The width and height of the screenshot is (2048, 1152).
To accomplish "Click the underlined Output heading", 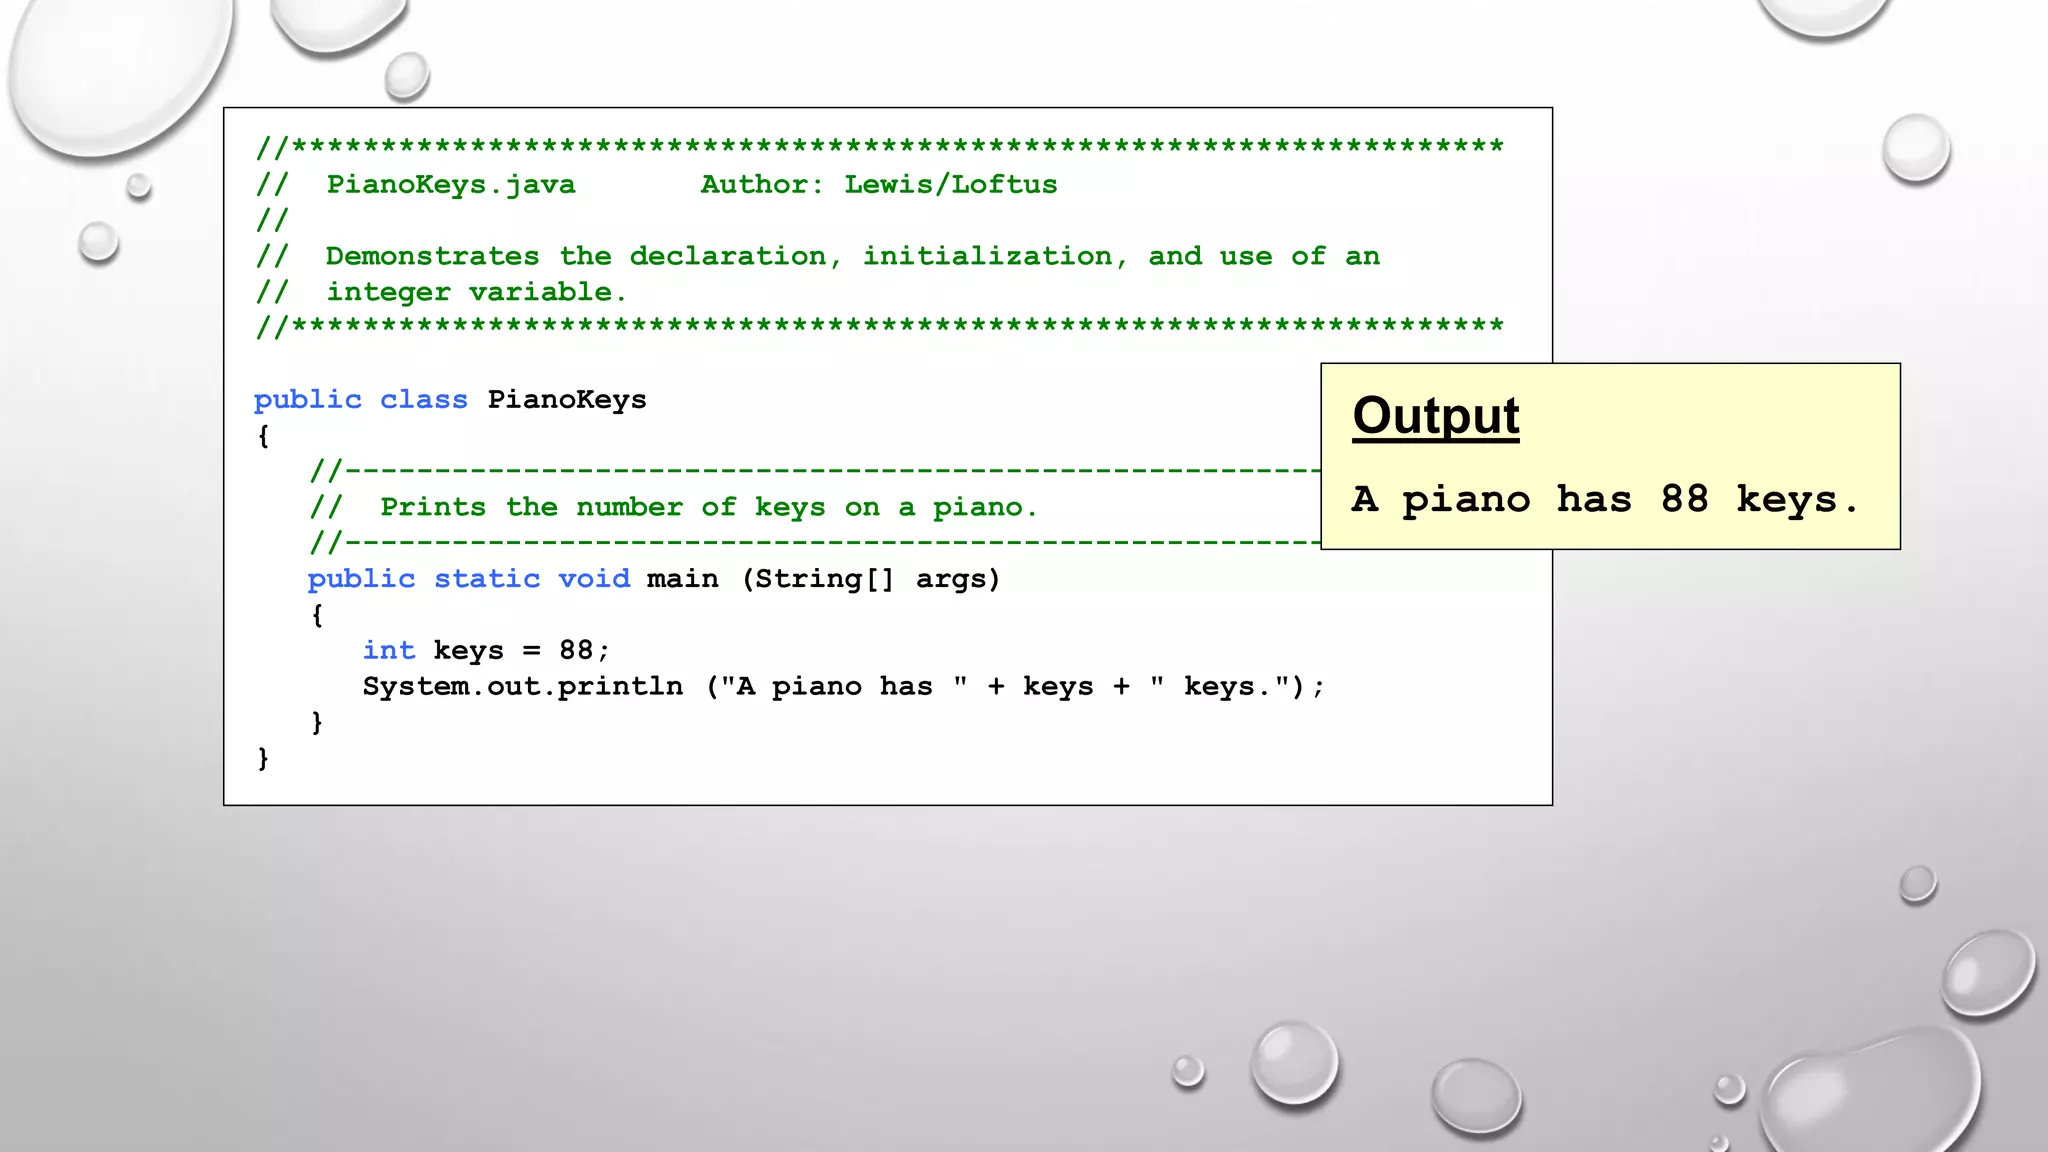I will click(1435, 415).
